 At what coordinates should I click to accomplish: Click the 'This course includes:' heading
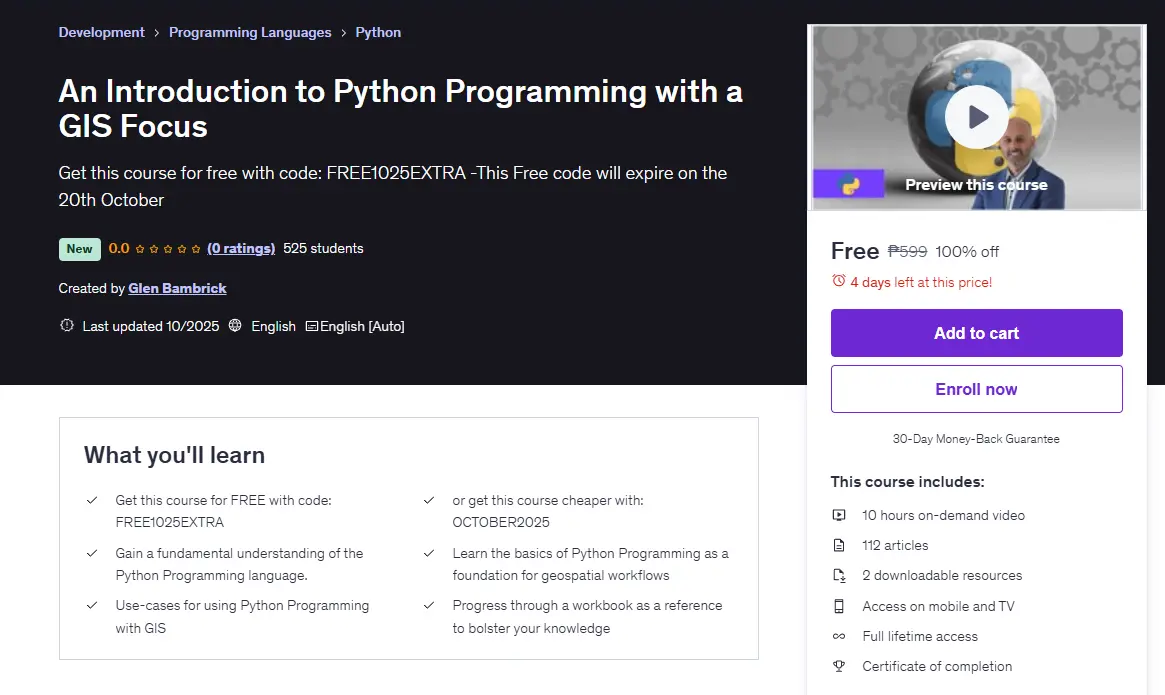(x=907, y=482)
